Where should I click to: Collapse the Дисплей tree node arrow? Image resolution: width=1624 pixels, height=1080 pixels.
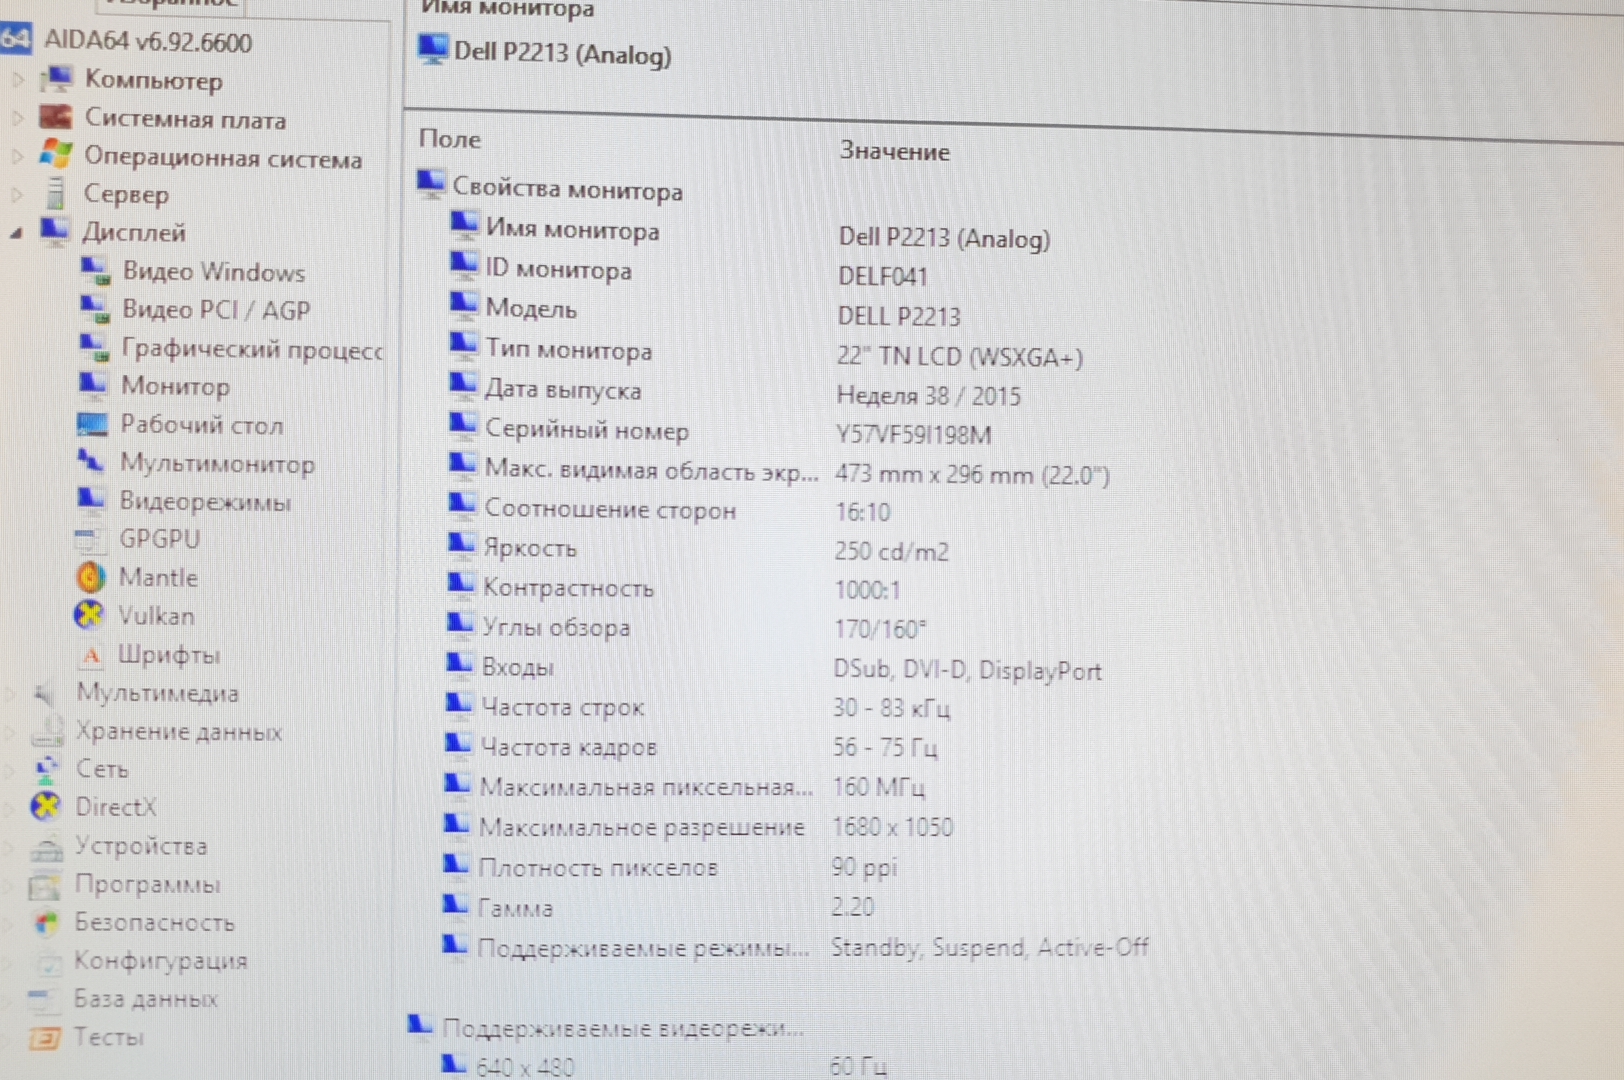tap(15, 233)
